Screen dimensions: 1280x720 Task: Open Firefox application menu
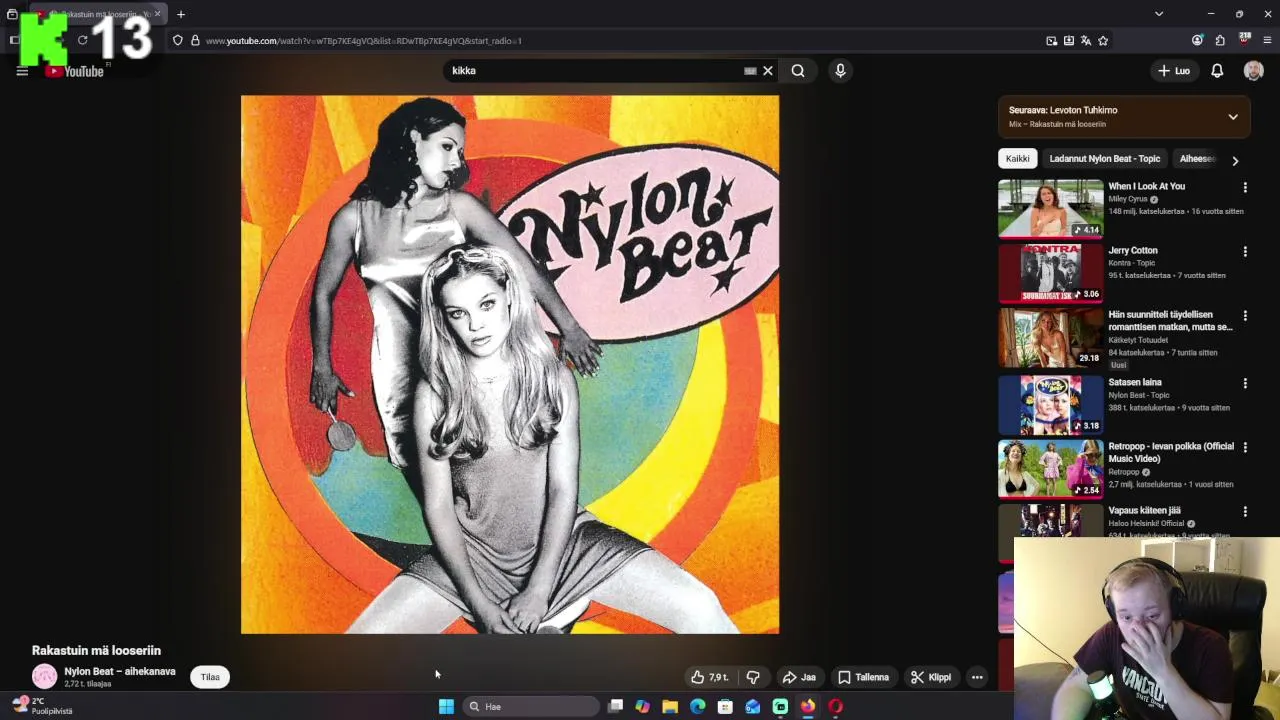(1267, 41)
